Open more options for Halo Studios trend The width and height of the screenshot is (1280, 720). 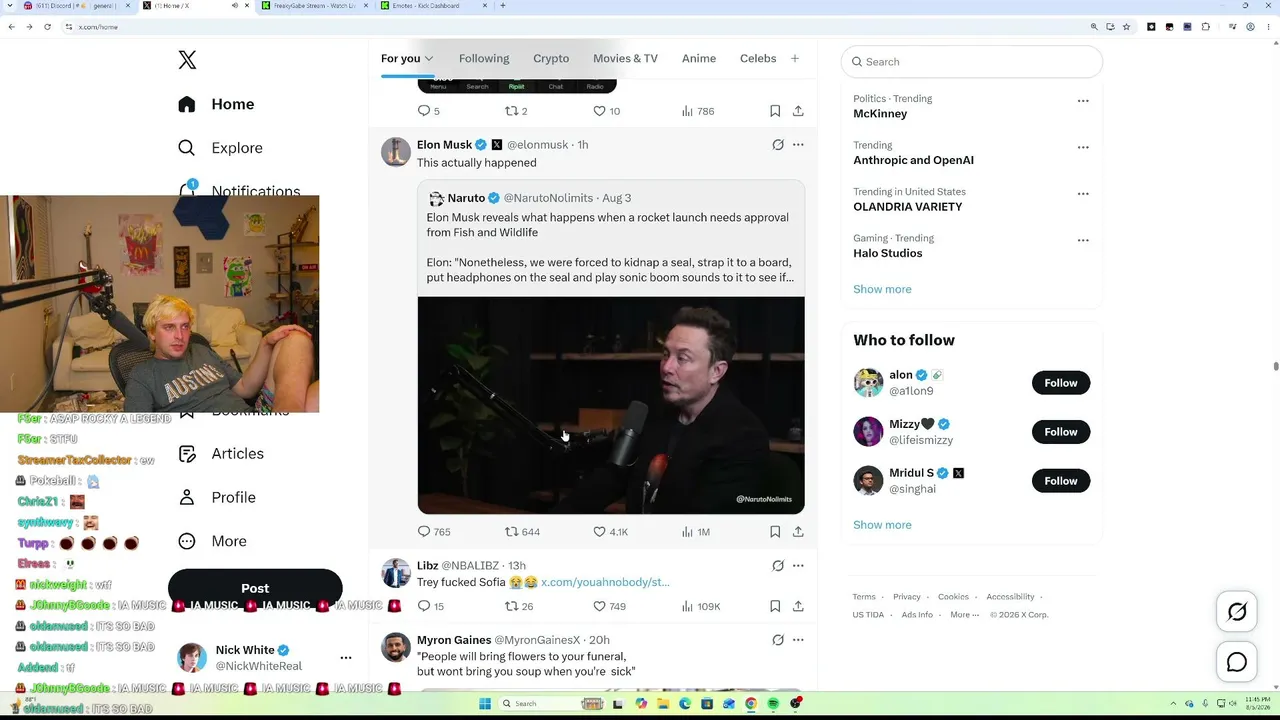[1083, 240]
